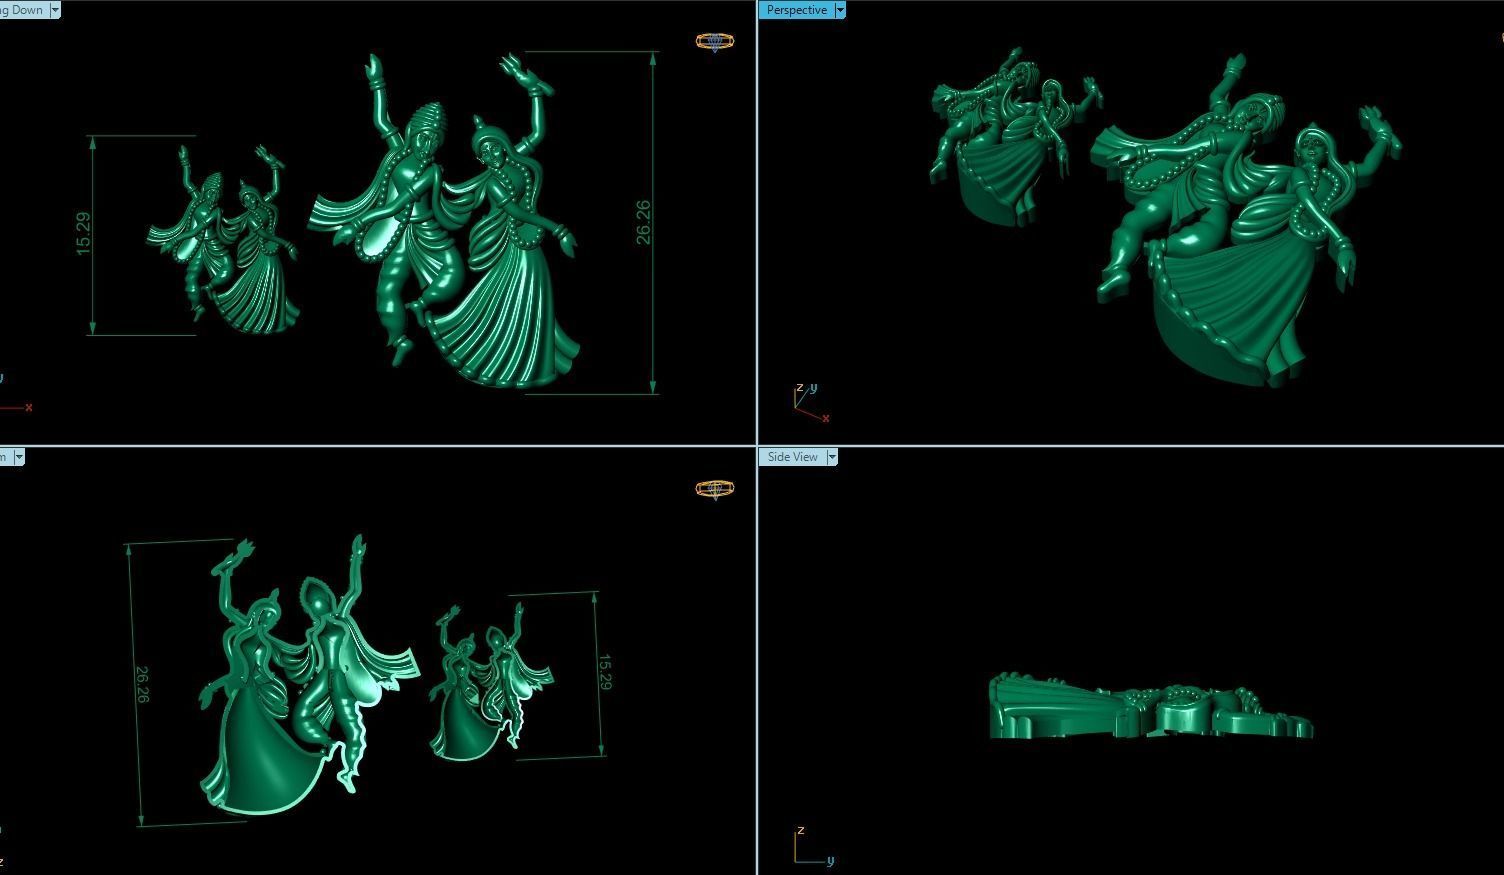Click the Perspective viewport title label
Image resolution: width=1504 pixels, height=875 pixels.
797,10
